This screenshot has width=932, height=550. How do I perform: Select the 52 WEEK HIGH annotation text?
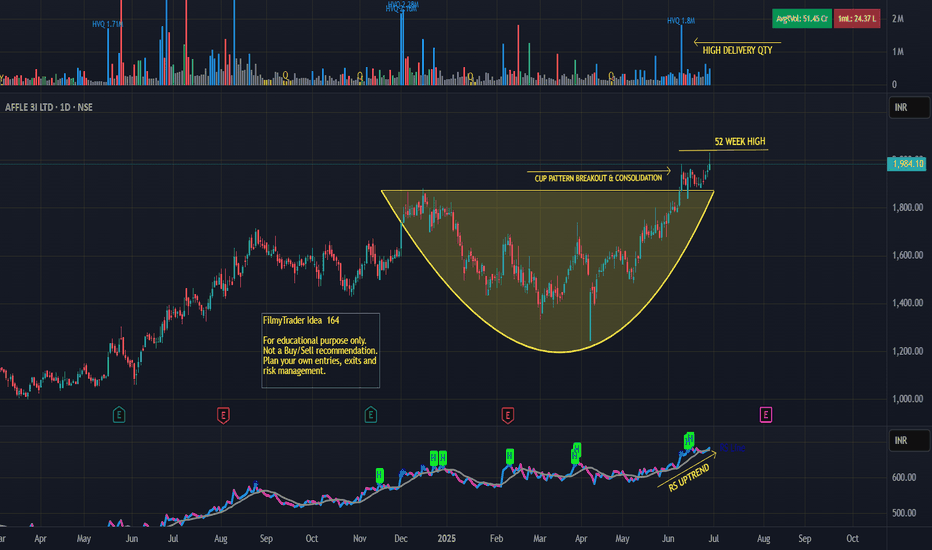pyautogui.click(x=740, y=142)
